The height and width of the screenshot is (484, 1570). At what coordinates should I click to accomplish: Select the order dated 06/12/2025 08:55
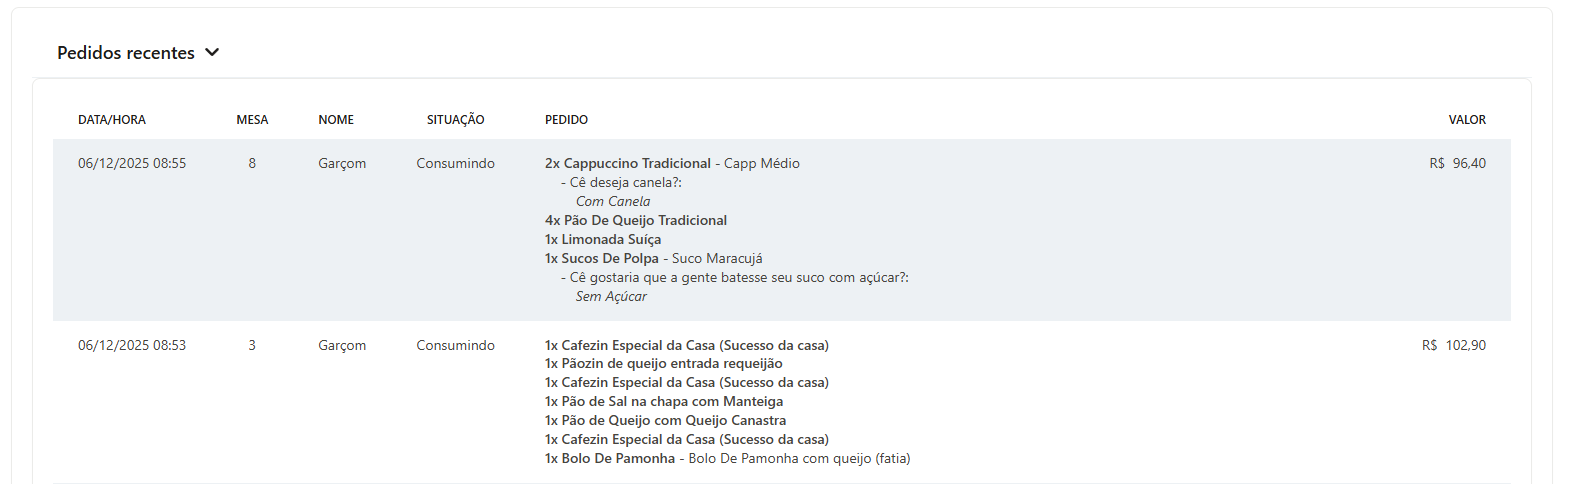[x=782, y=230]
